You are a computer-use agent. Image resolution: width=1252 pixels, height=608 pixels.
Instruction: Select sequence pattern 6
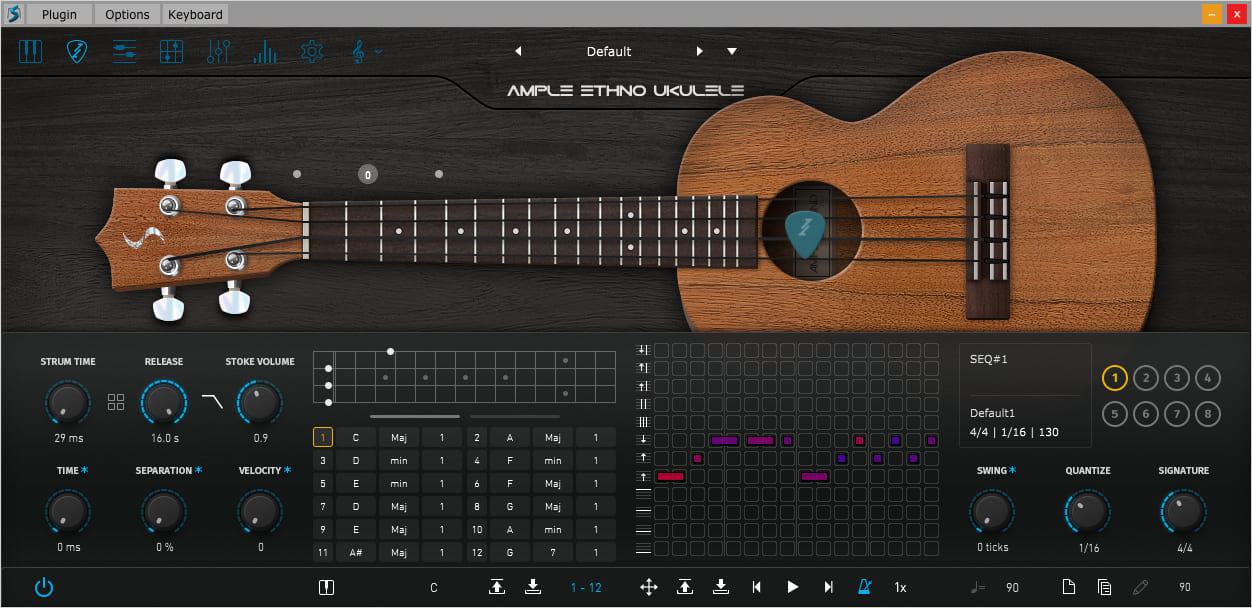coord(1146,413)
